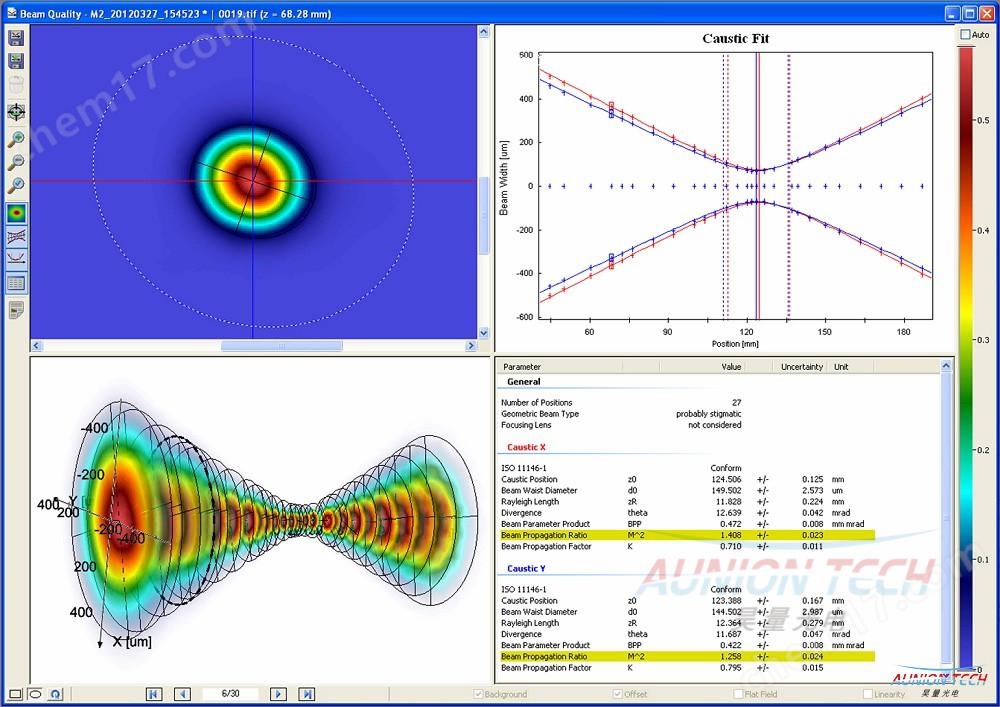Click the zoom out magnifier icon
The width and height of the screenshot is (1000, 707).
(x=16, y=162)
